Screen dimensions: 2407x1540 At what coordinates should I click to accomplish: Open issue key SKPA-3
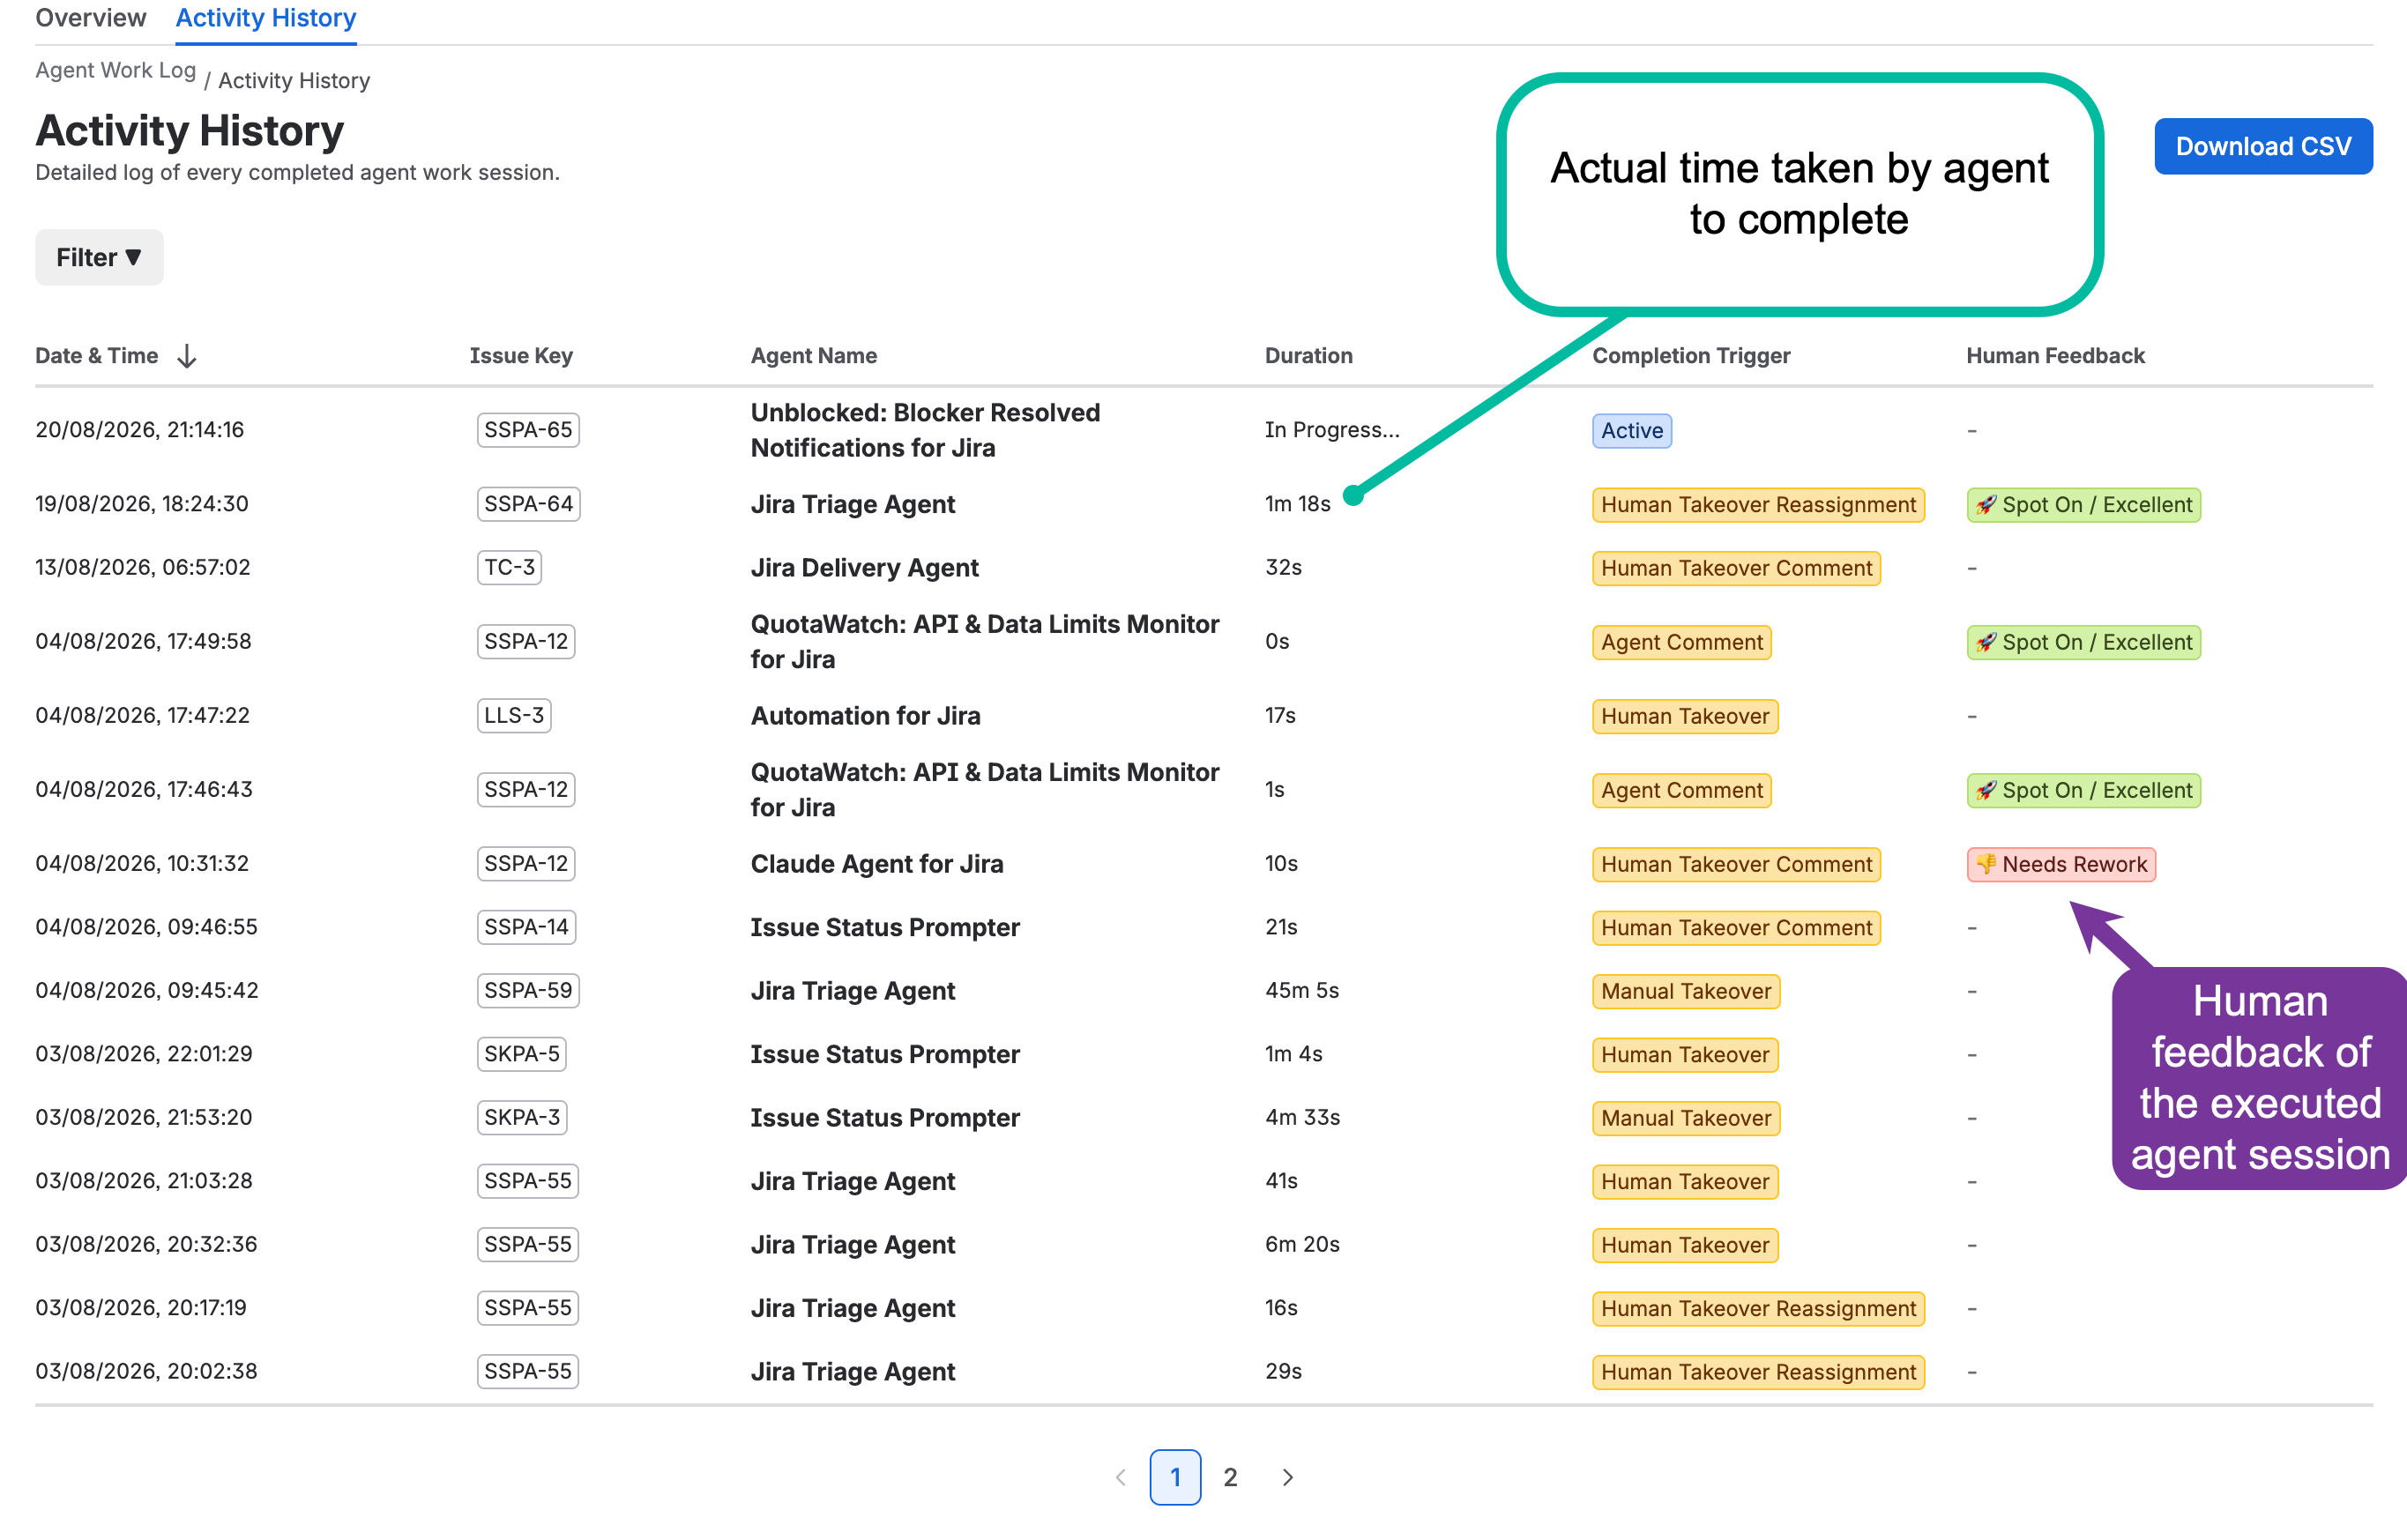click(x=522, y=1118)
